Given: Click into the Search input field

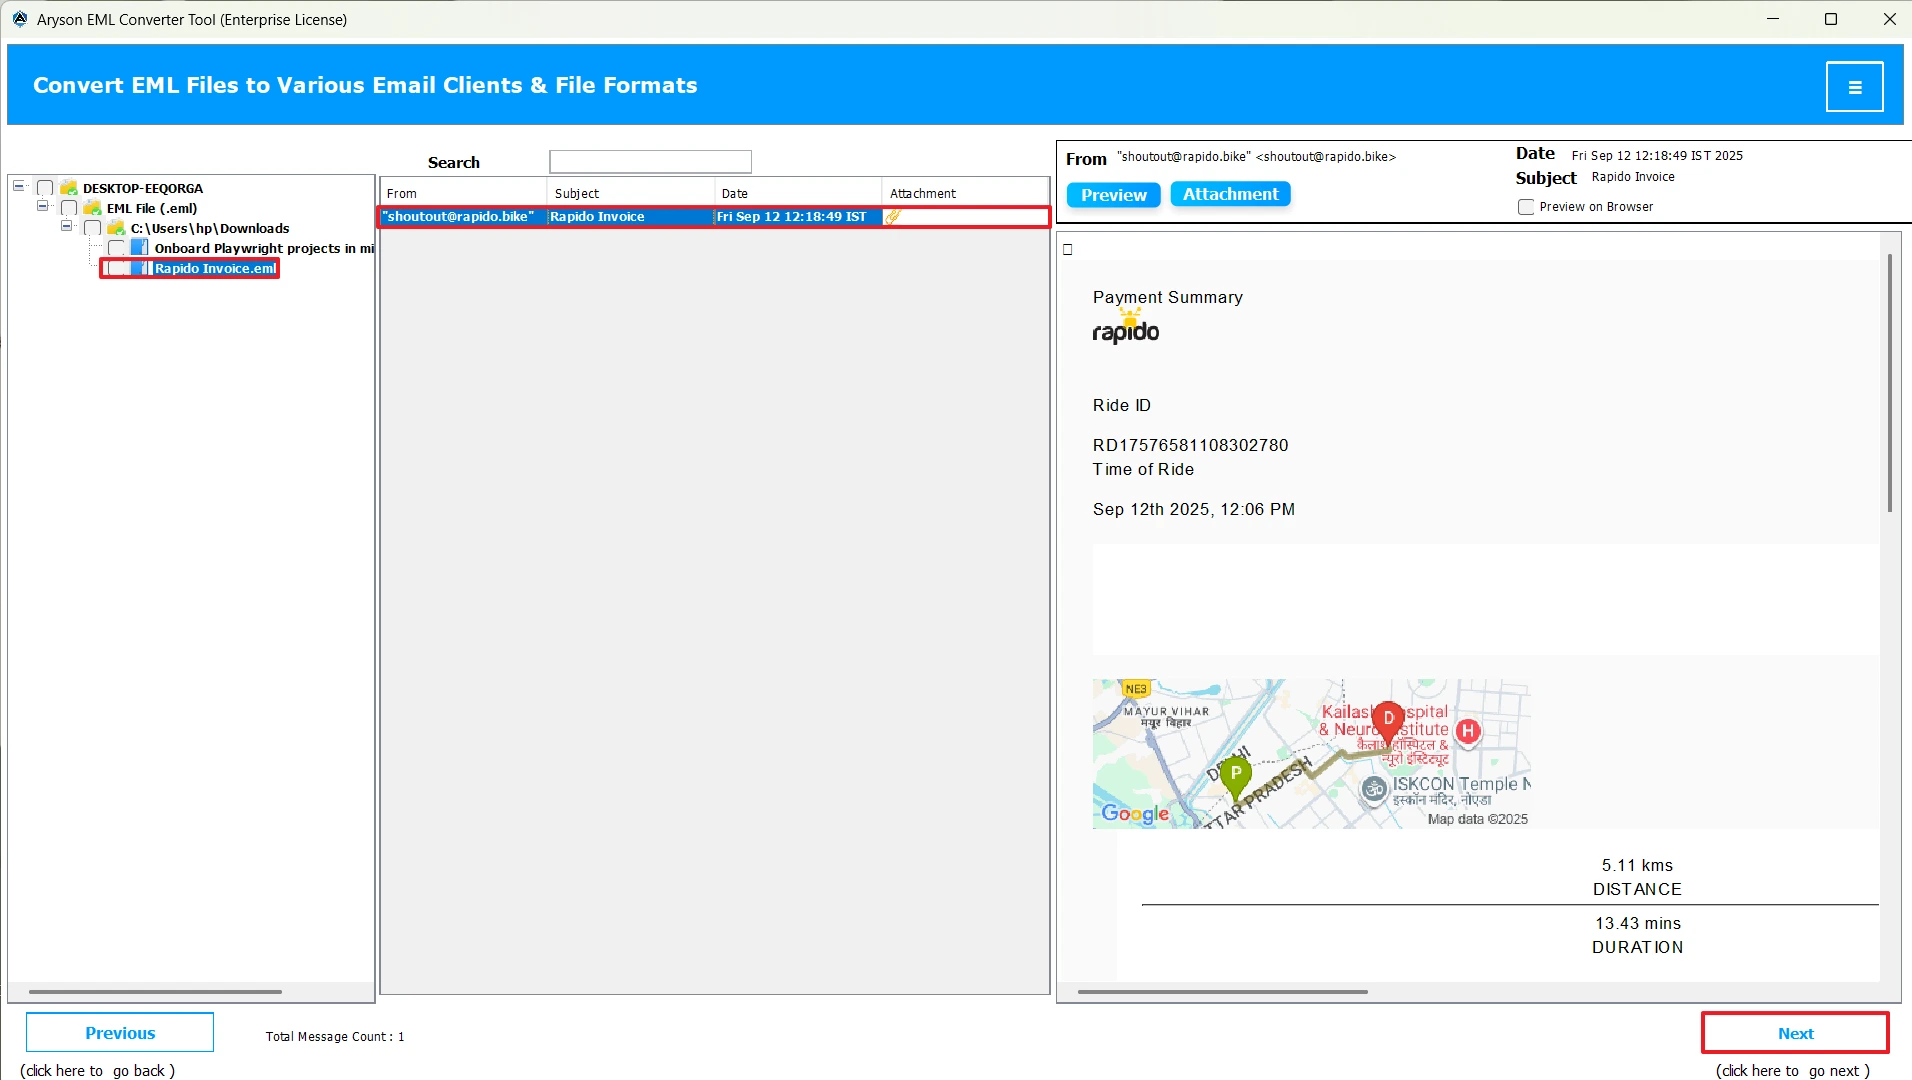Looking at the screenshot, I should [650, 162].
